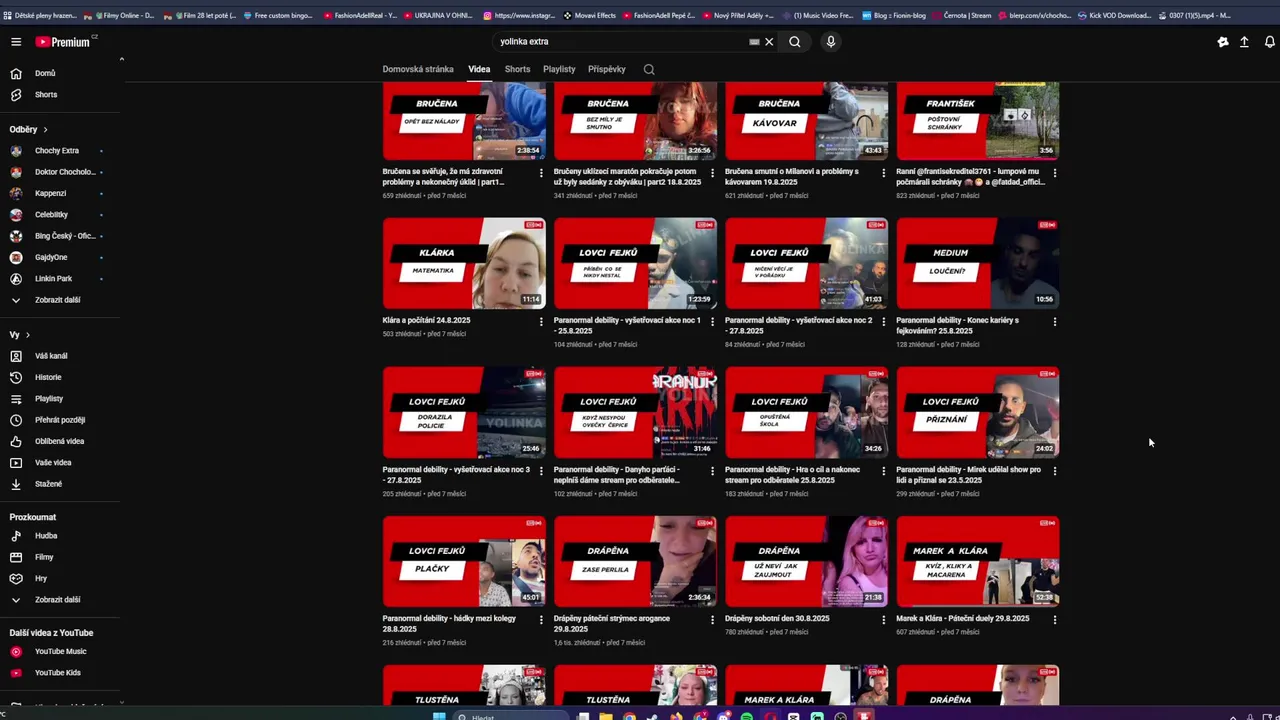This screenshot has height=720, width=1280.
Task: Open options for 'Konec kariéry s fejkováním' video
Action: pos(1054,322)
